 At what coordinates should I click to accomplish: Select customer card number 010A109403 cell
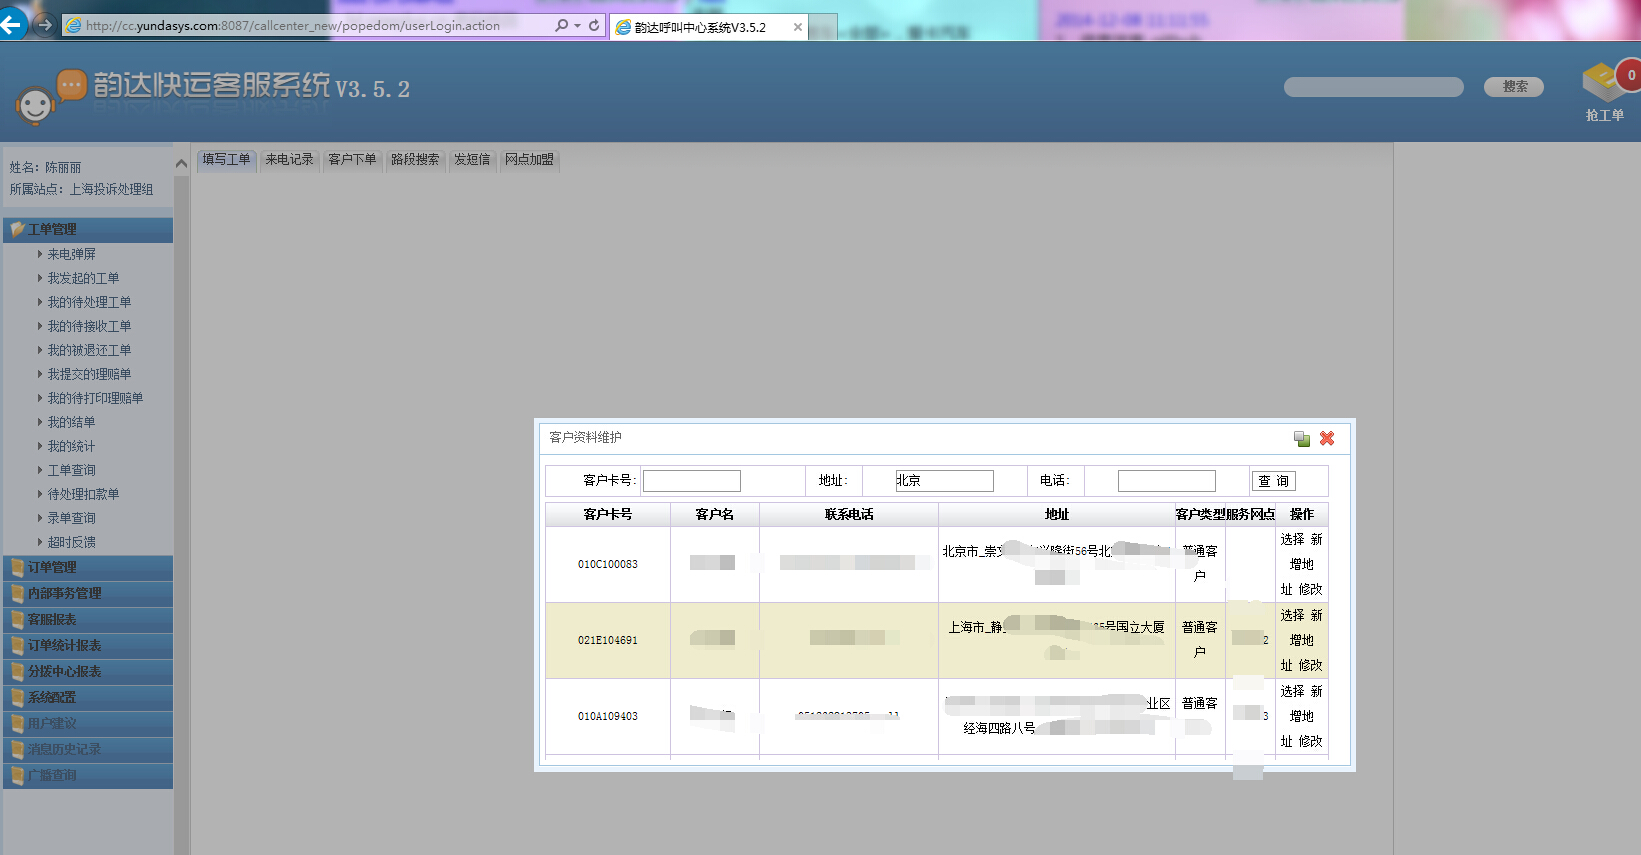[x=608, y=716]
